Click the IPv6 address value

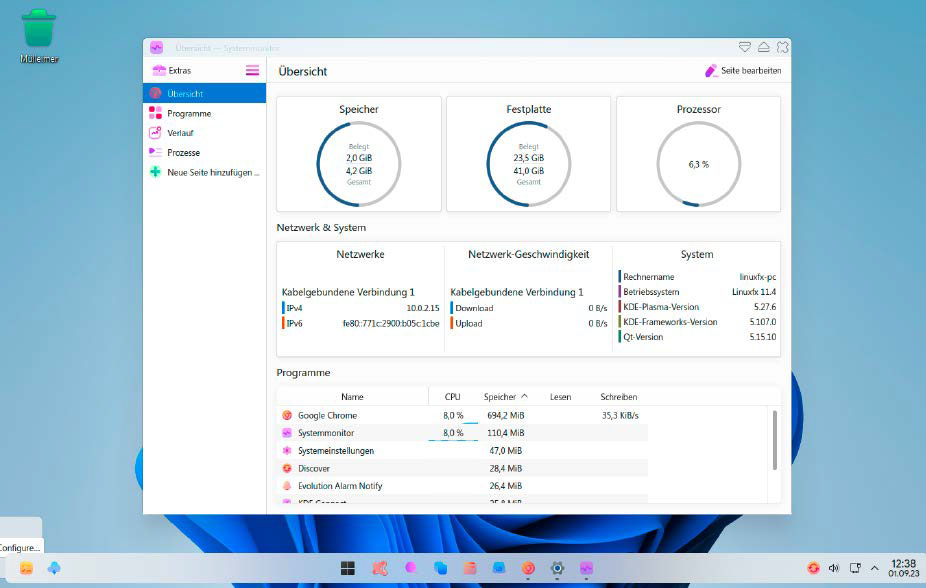(391, 324)
